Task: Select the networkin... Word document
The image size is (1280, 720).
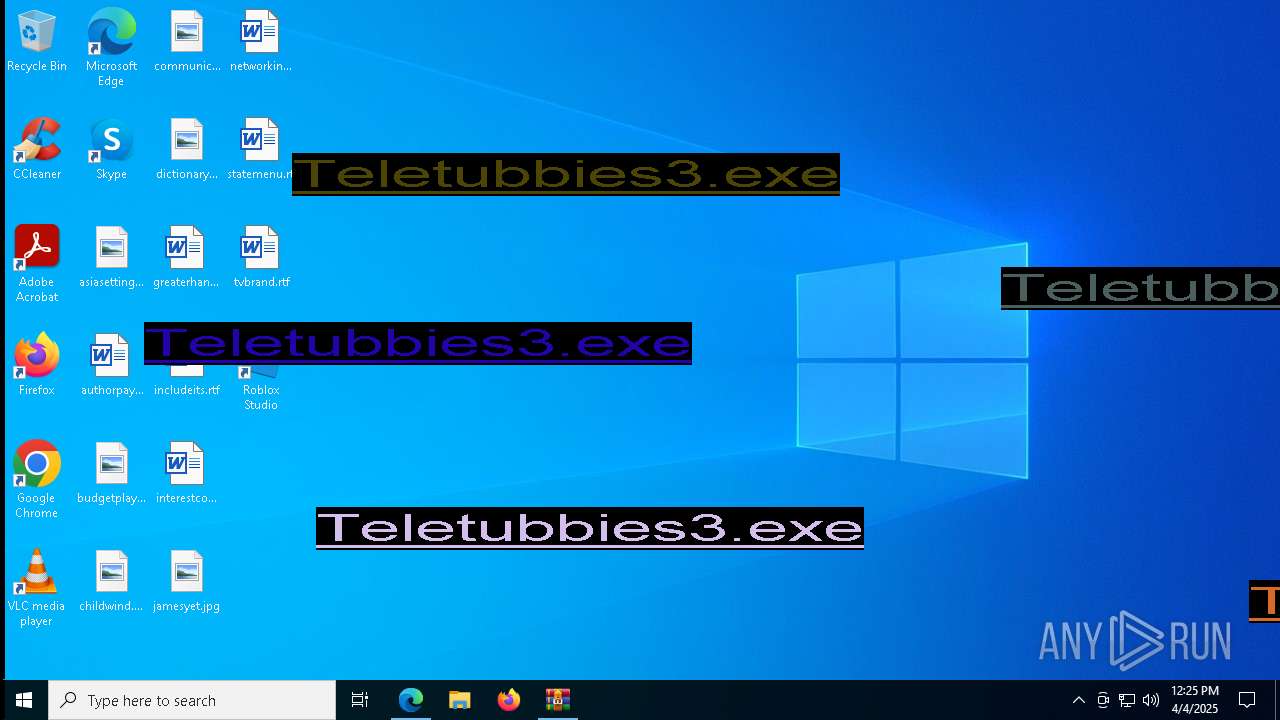Action: point(260,42)
